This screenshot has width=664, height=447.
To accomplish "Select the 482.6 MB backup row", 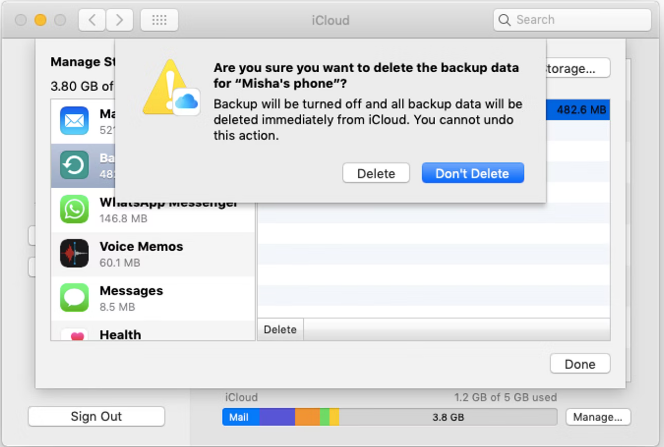I will (x=578, y=110).
